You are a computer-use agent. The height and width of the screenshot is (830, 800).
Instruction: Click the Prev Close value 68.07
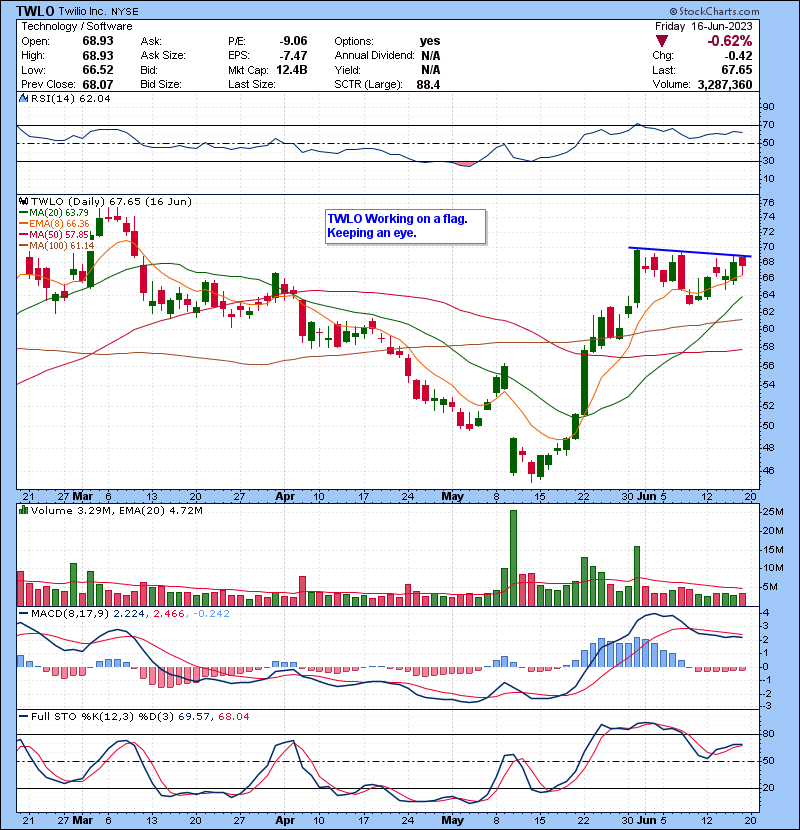[98, 85]
